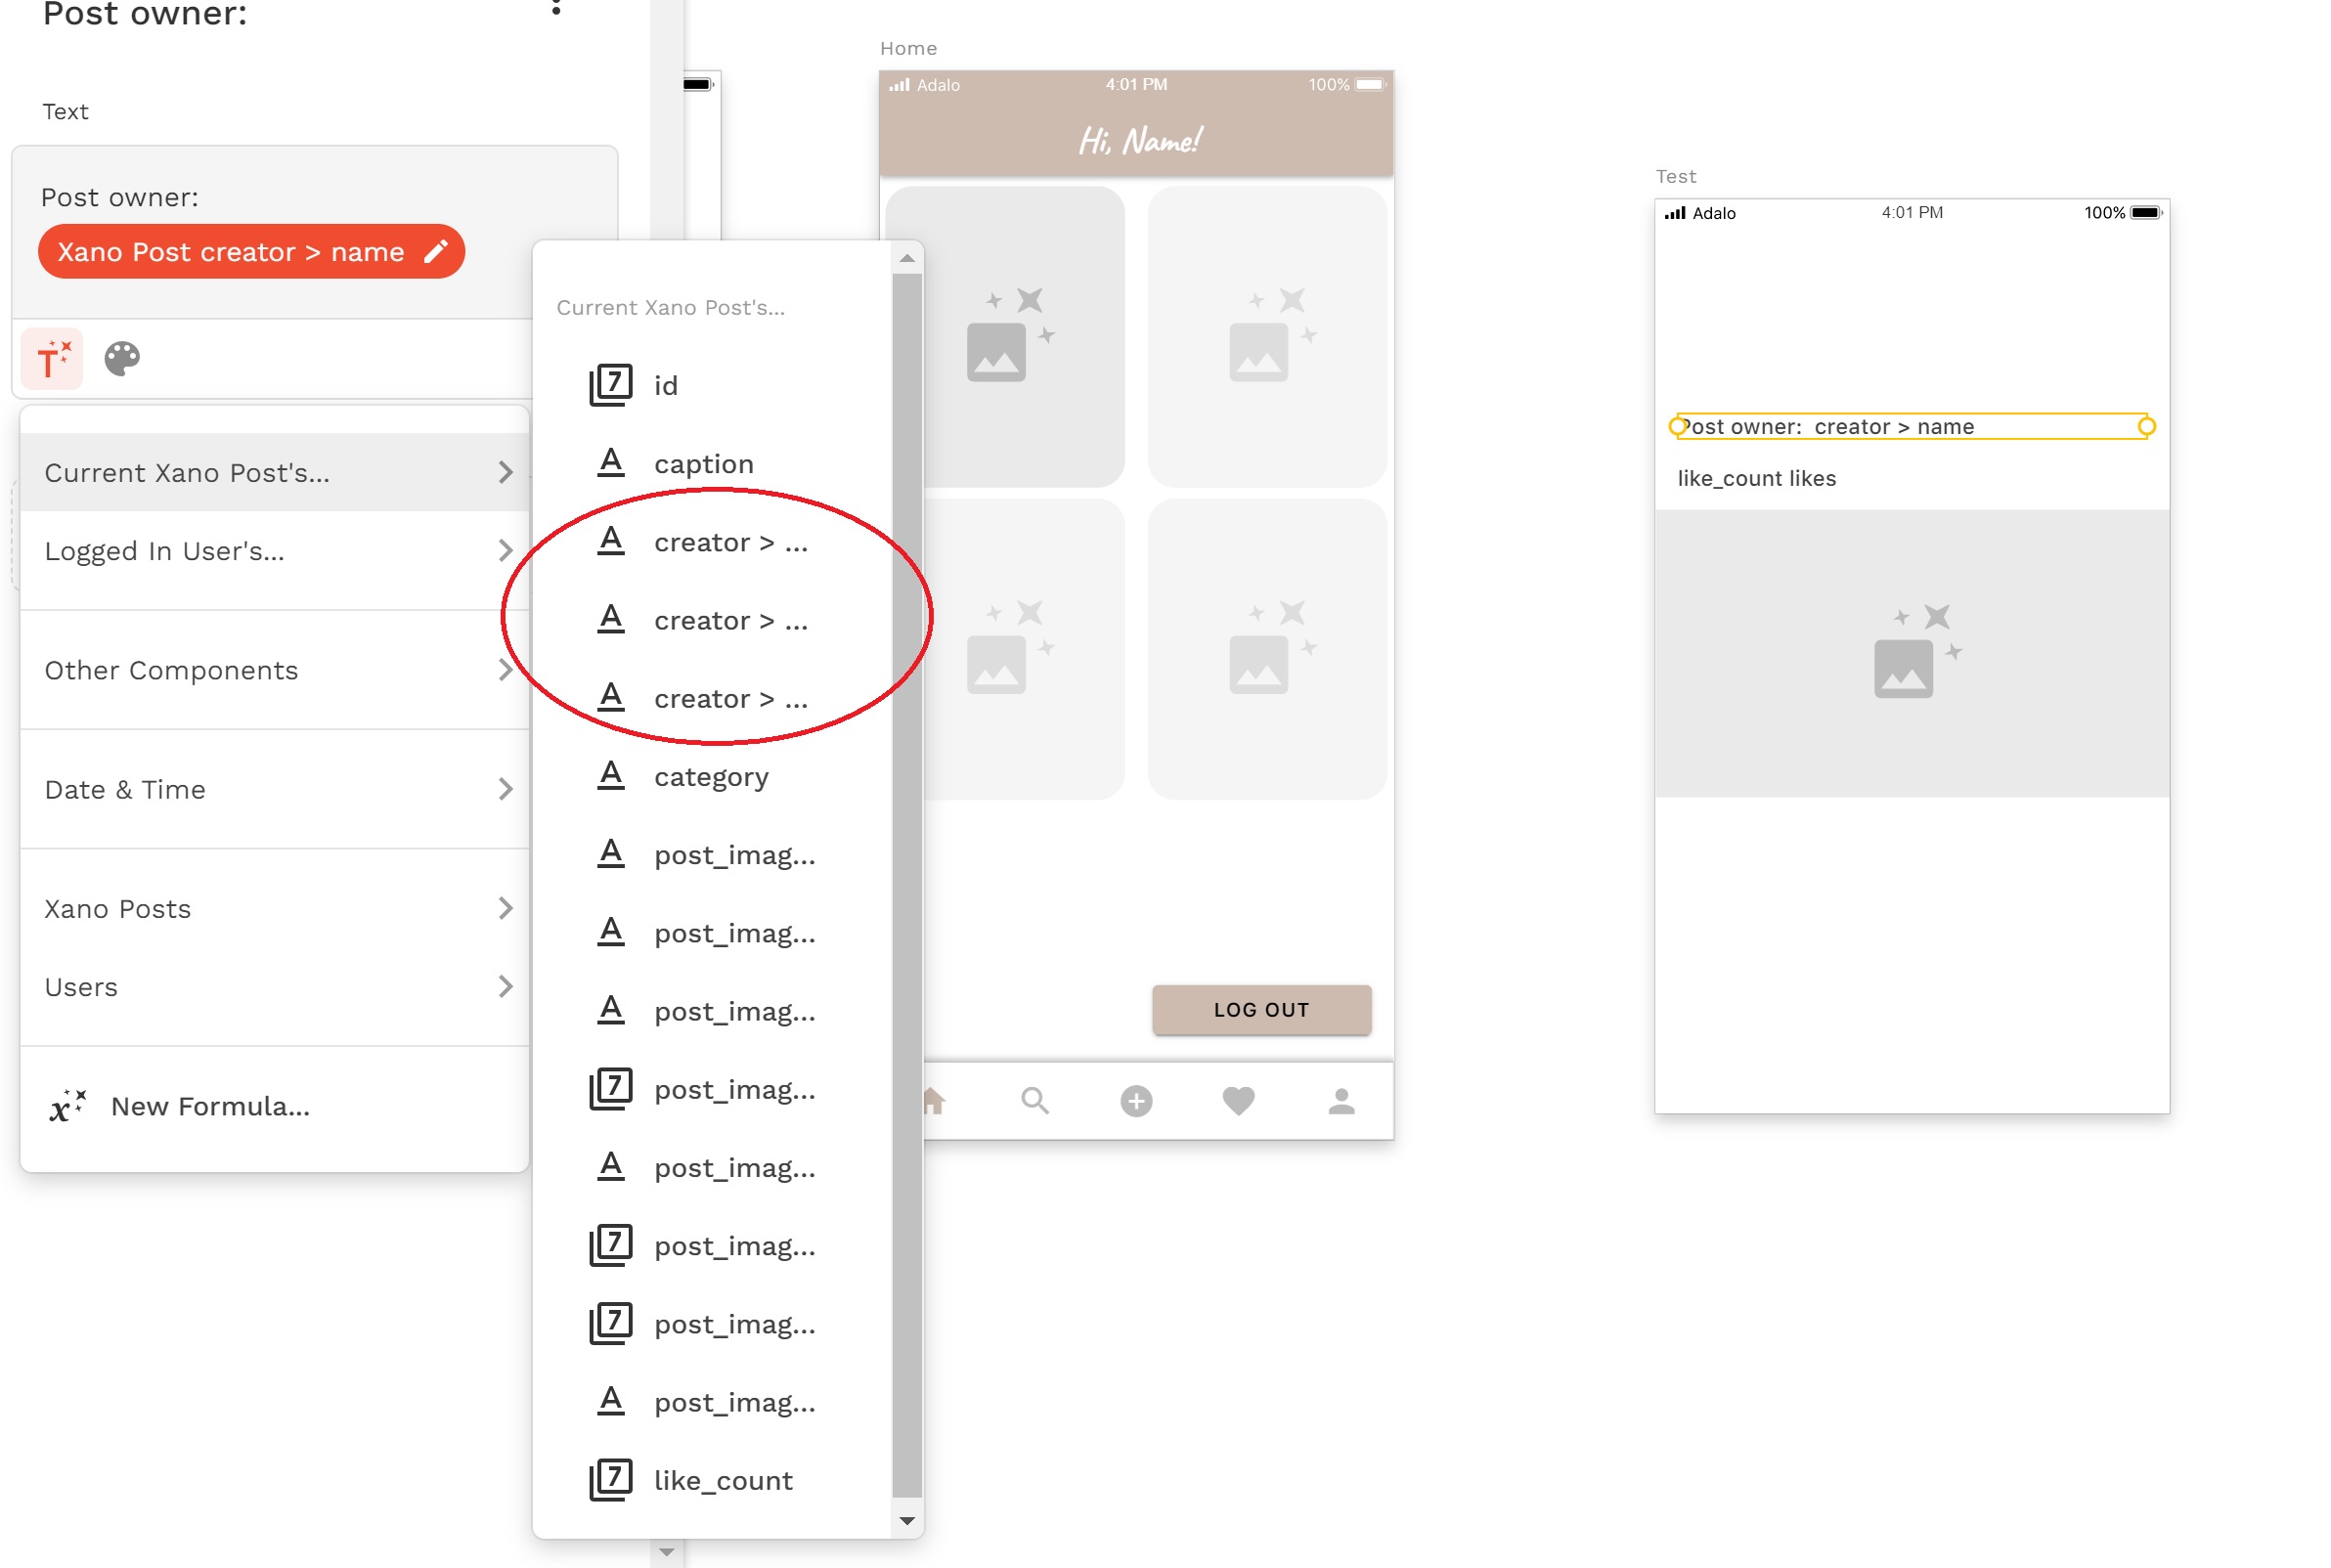The width and height of the screenshot is (2331, 1568).
Task: Select the magic text formatting icon
Action: [x=51, y=358]
